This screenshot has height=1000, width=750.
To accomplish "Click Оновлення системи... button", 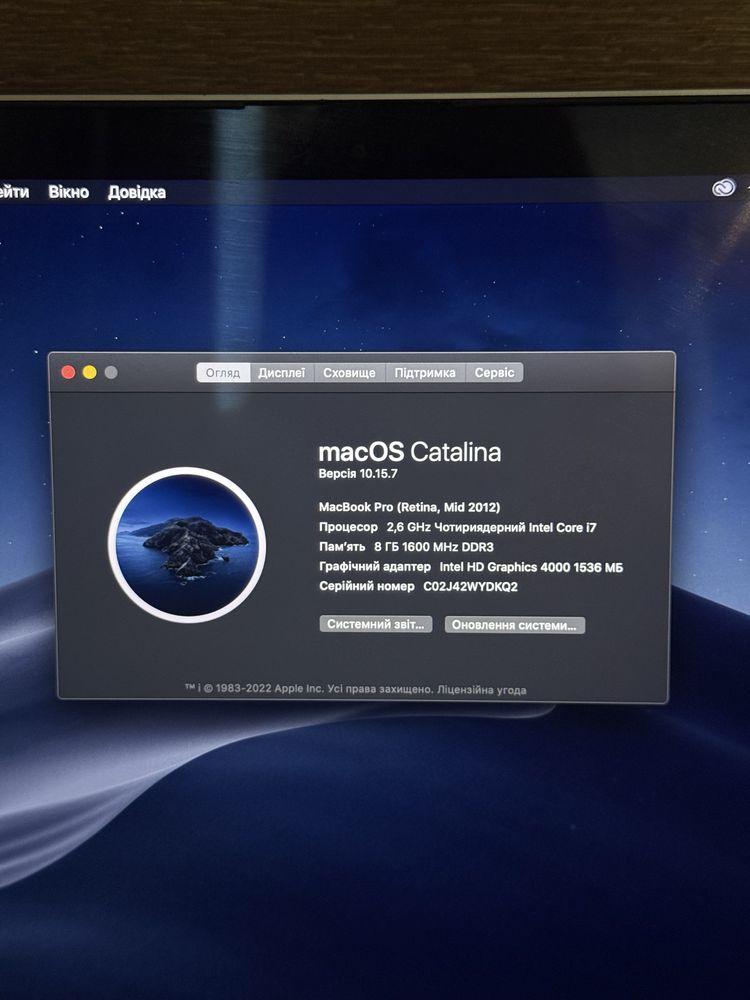I will pyautogui.click(x=515, y=625).
